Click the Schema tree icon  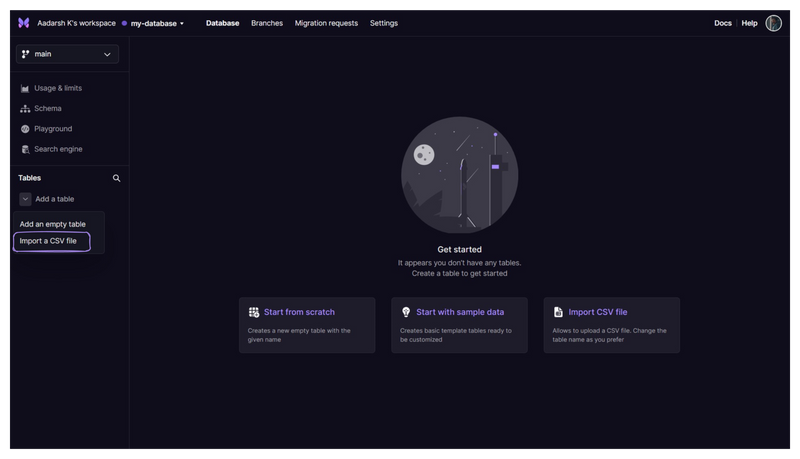[x=25, y=109]
